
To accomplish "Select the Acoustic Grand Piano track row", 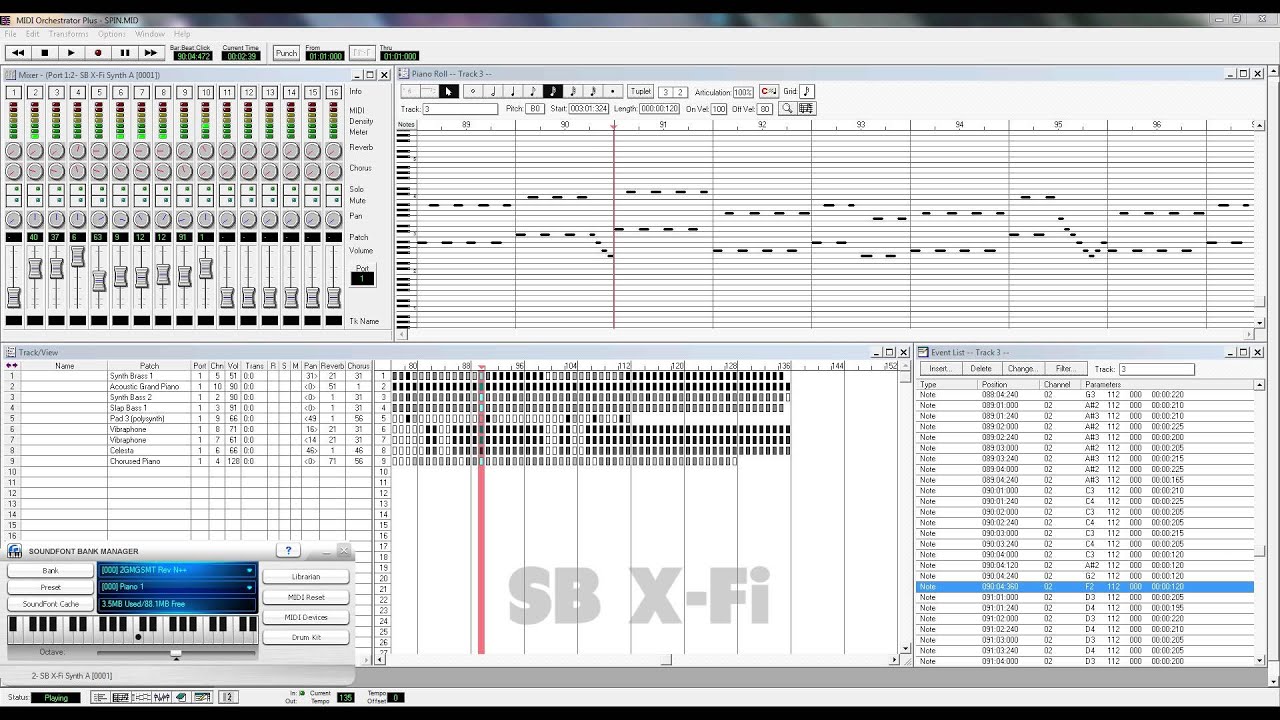I will point(189,387).
